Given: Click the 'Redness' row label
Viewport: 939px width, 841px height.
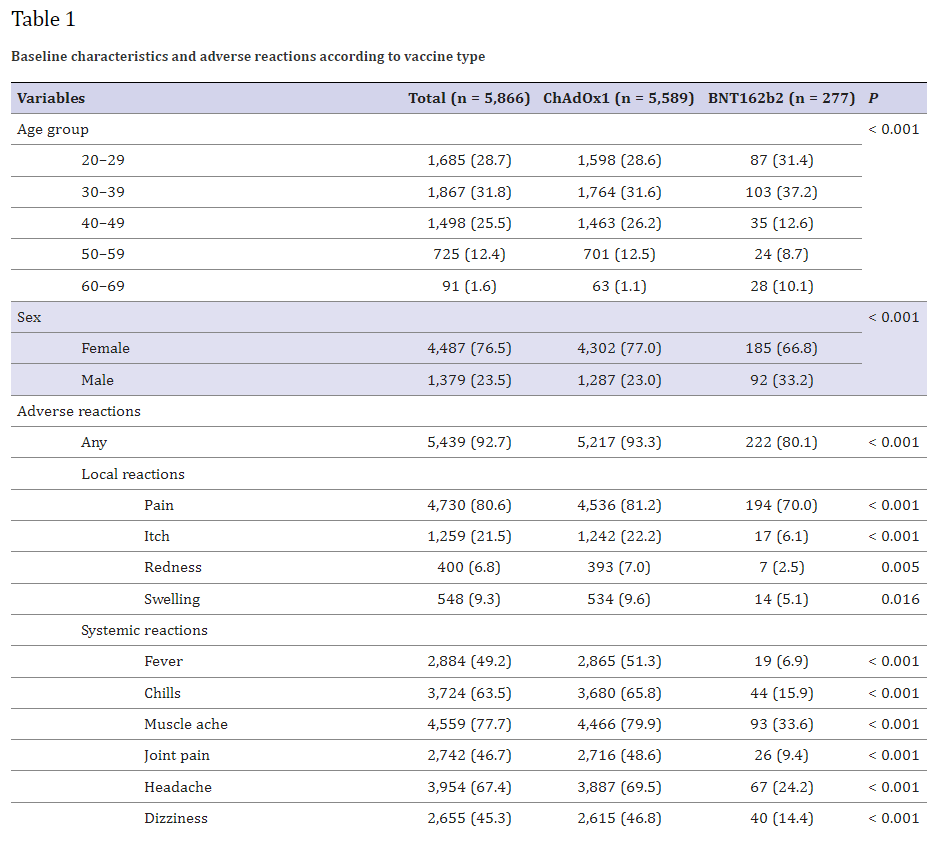Looking at the screenshot, I should (173, 568).
